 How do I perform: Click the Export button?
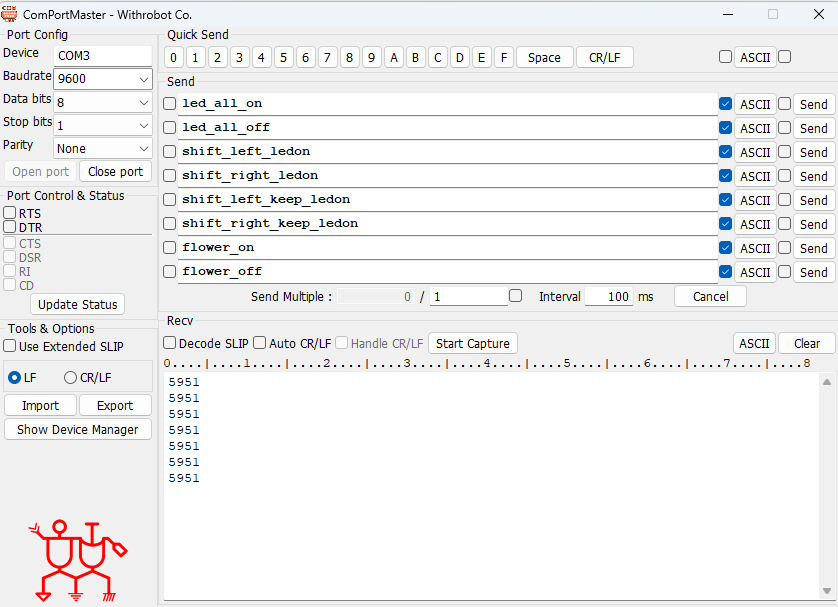tap(115, 406)
